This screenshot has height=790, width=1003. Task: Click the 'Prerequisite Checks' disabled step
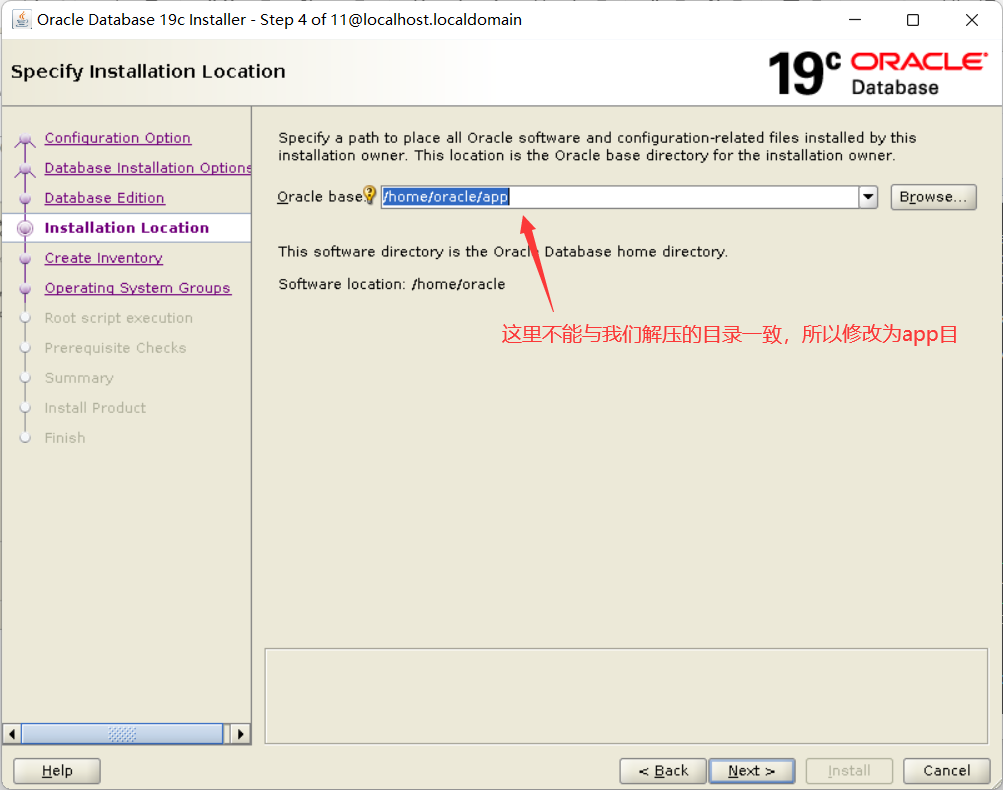tap(115, 349)
